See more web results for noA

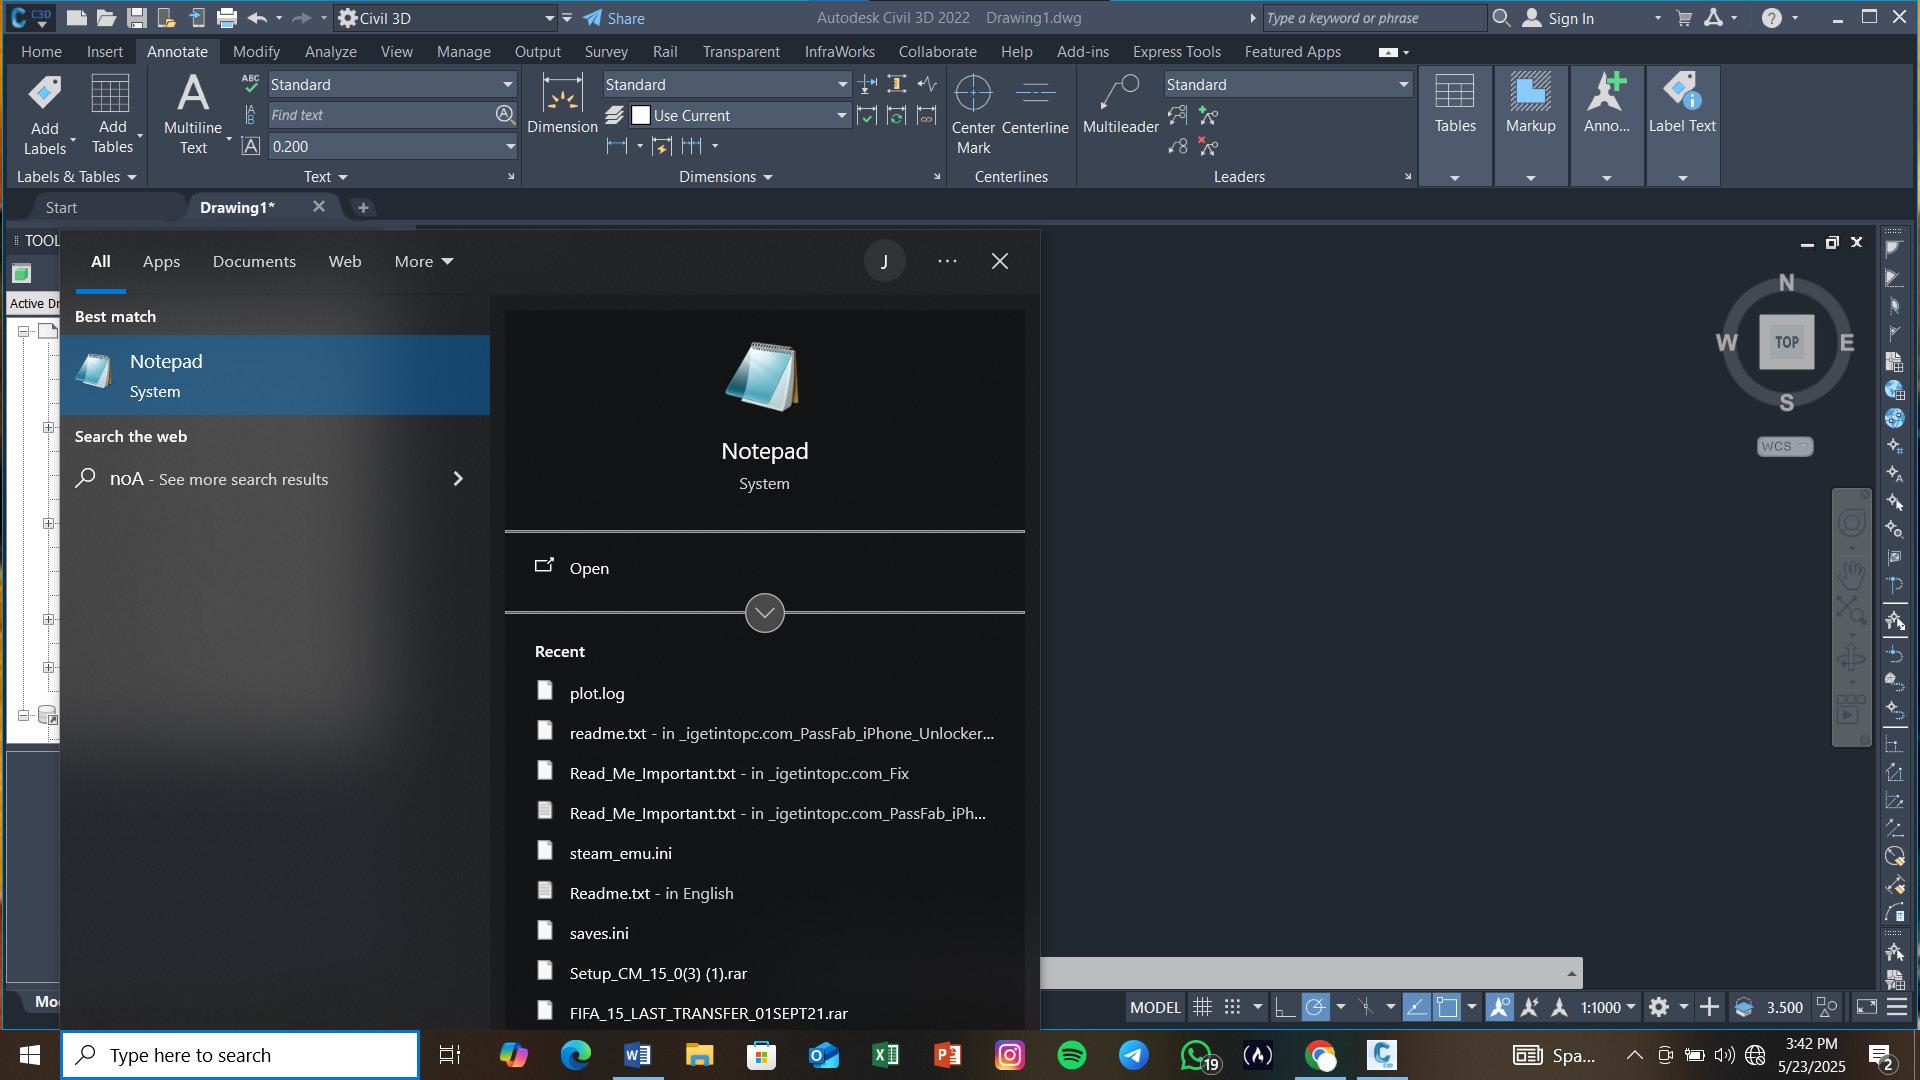275,479
